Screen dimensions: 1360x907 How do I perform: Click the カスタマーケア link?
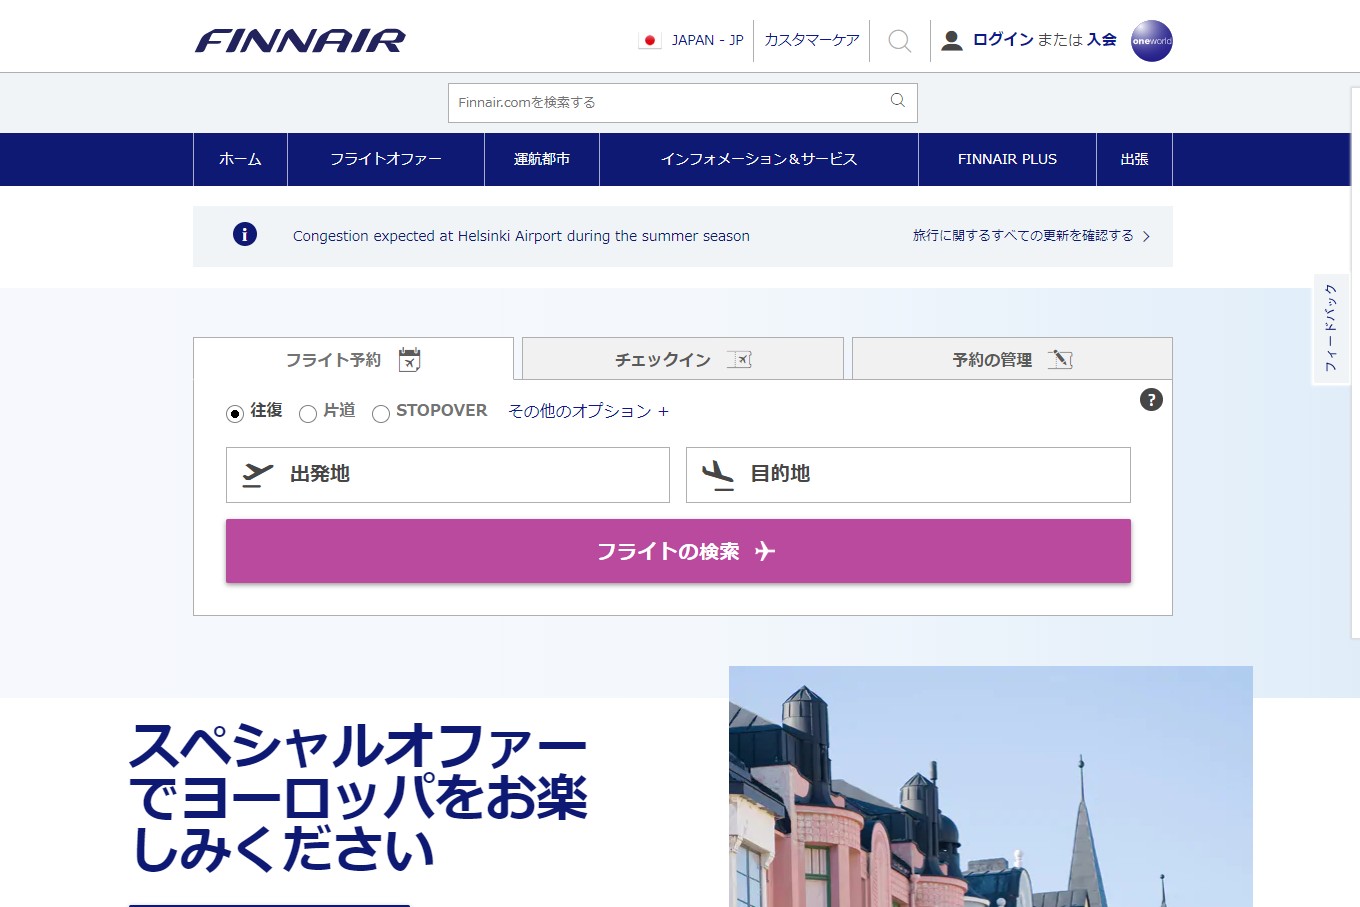click(x=812, y=40)
